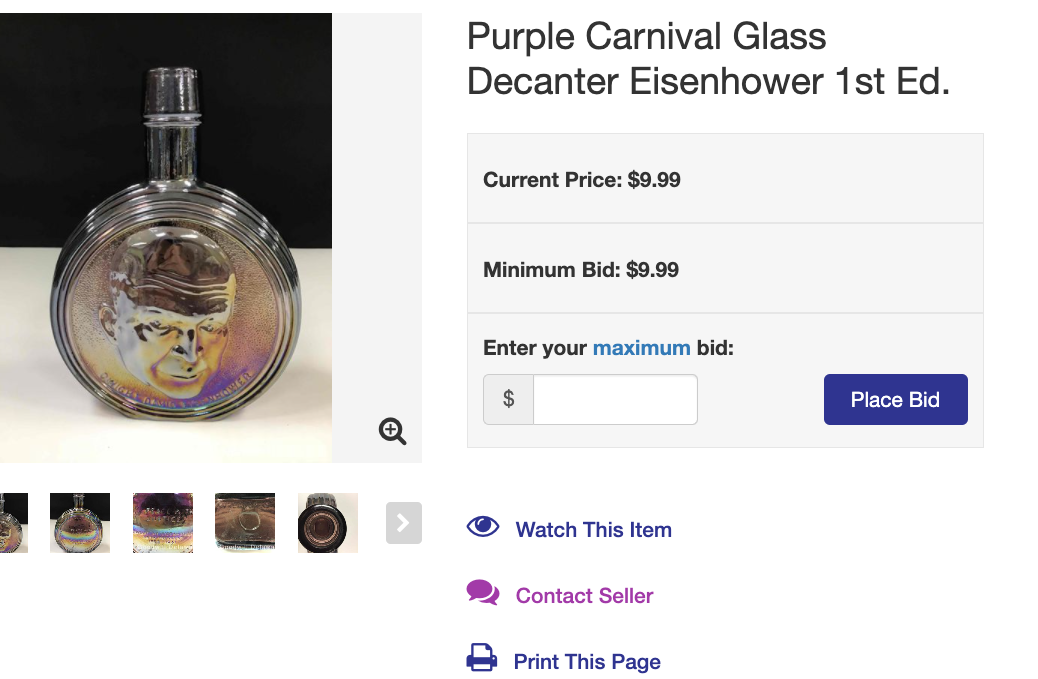
Task: Select the Print This Page link text
Action: pyautogui.click(x=587, y=662)
